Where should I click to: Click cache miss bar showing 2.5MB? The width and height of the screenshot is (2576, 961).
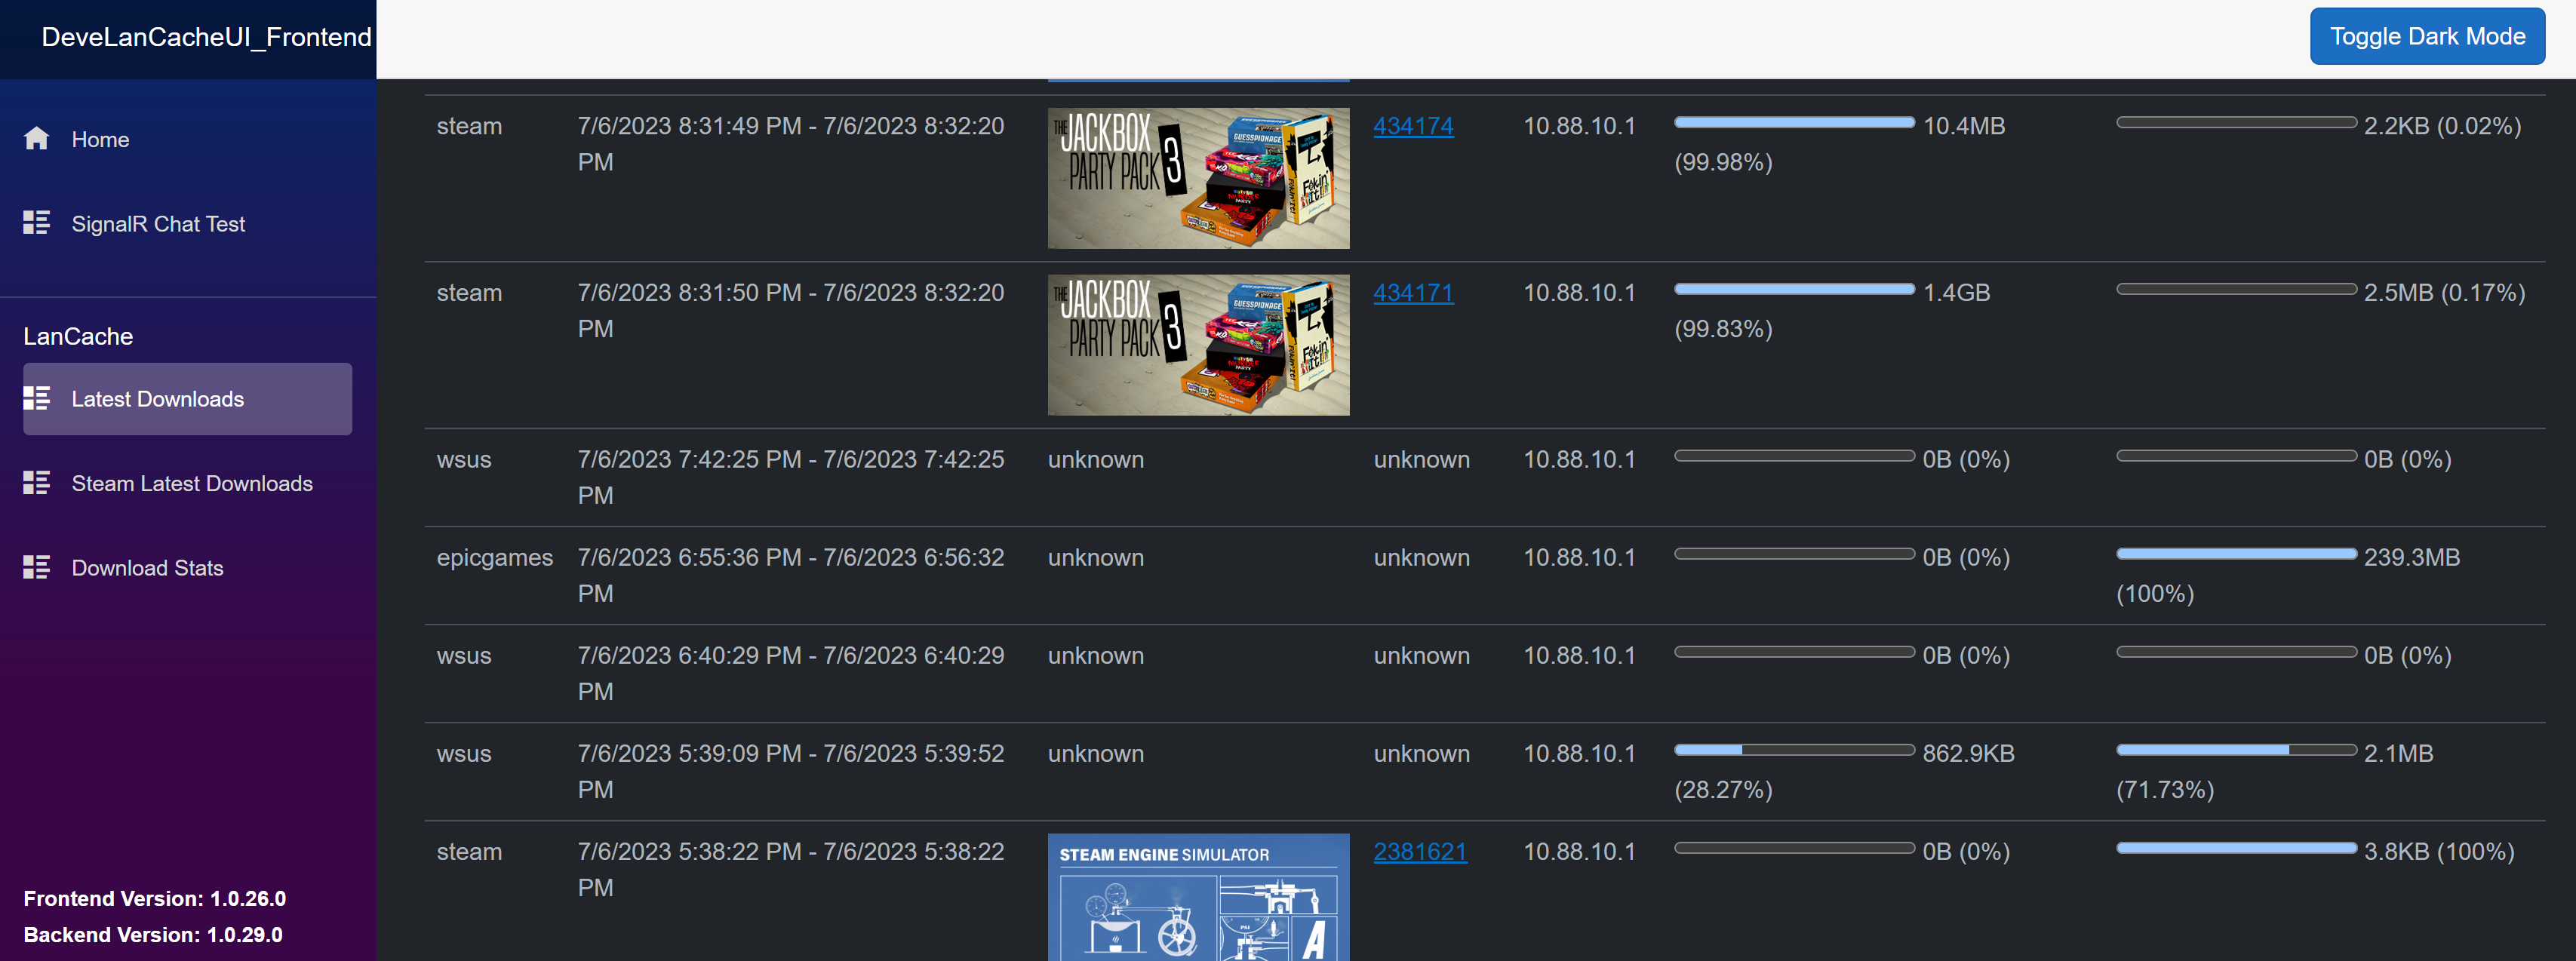(2236, 289)
